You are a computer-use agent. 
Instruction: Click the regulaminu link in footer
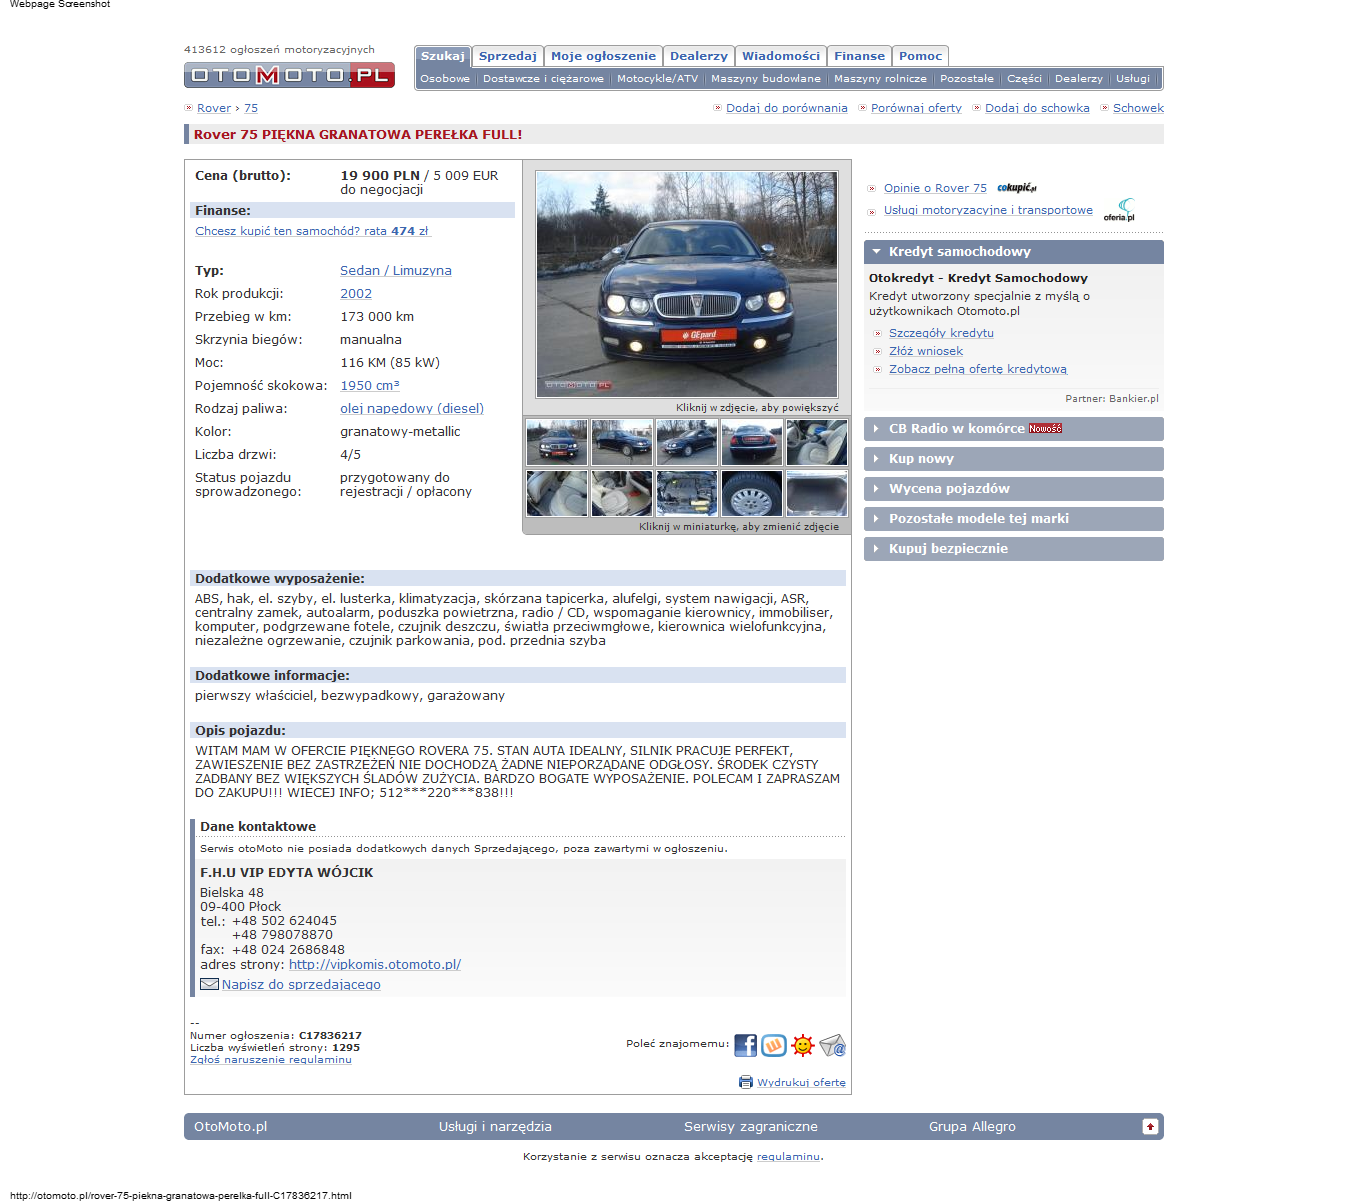(x=788, y=1156)
